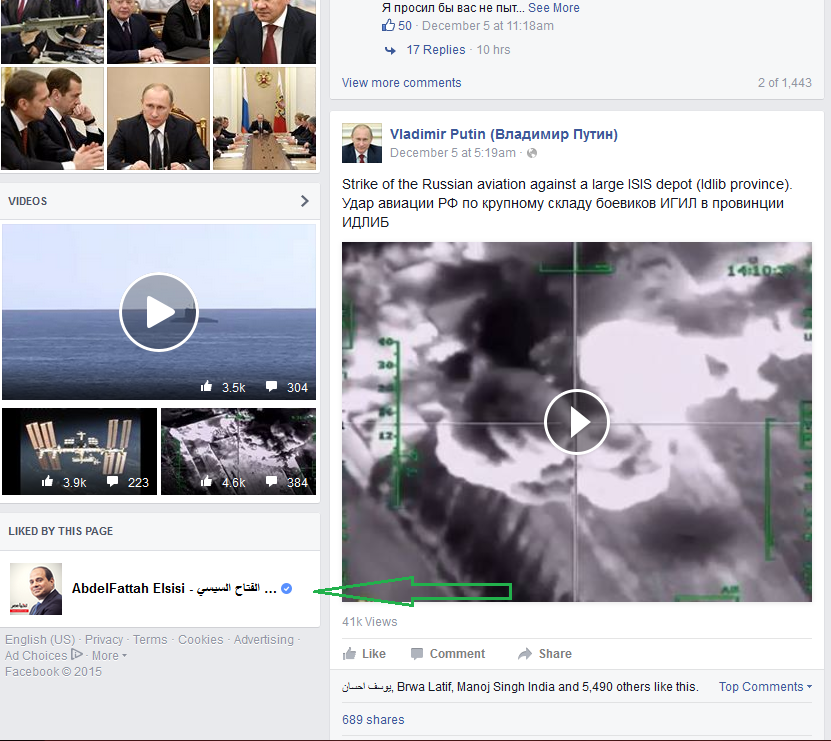Open the Terms footer link

click(150, 640)
